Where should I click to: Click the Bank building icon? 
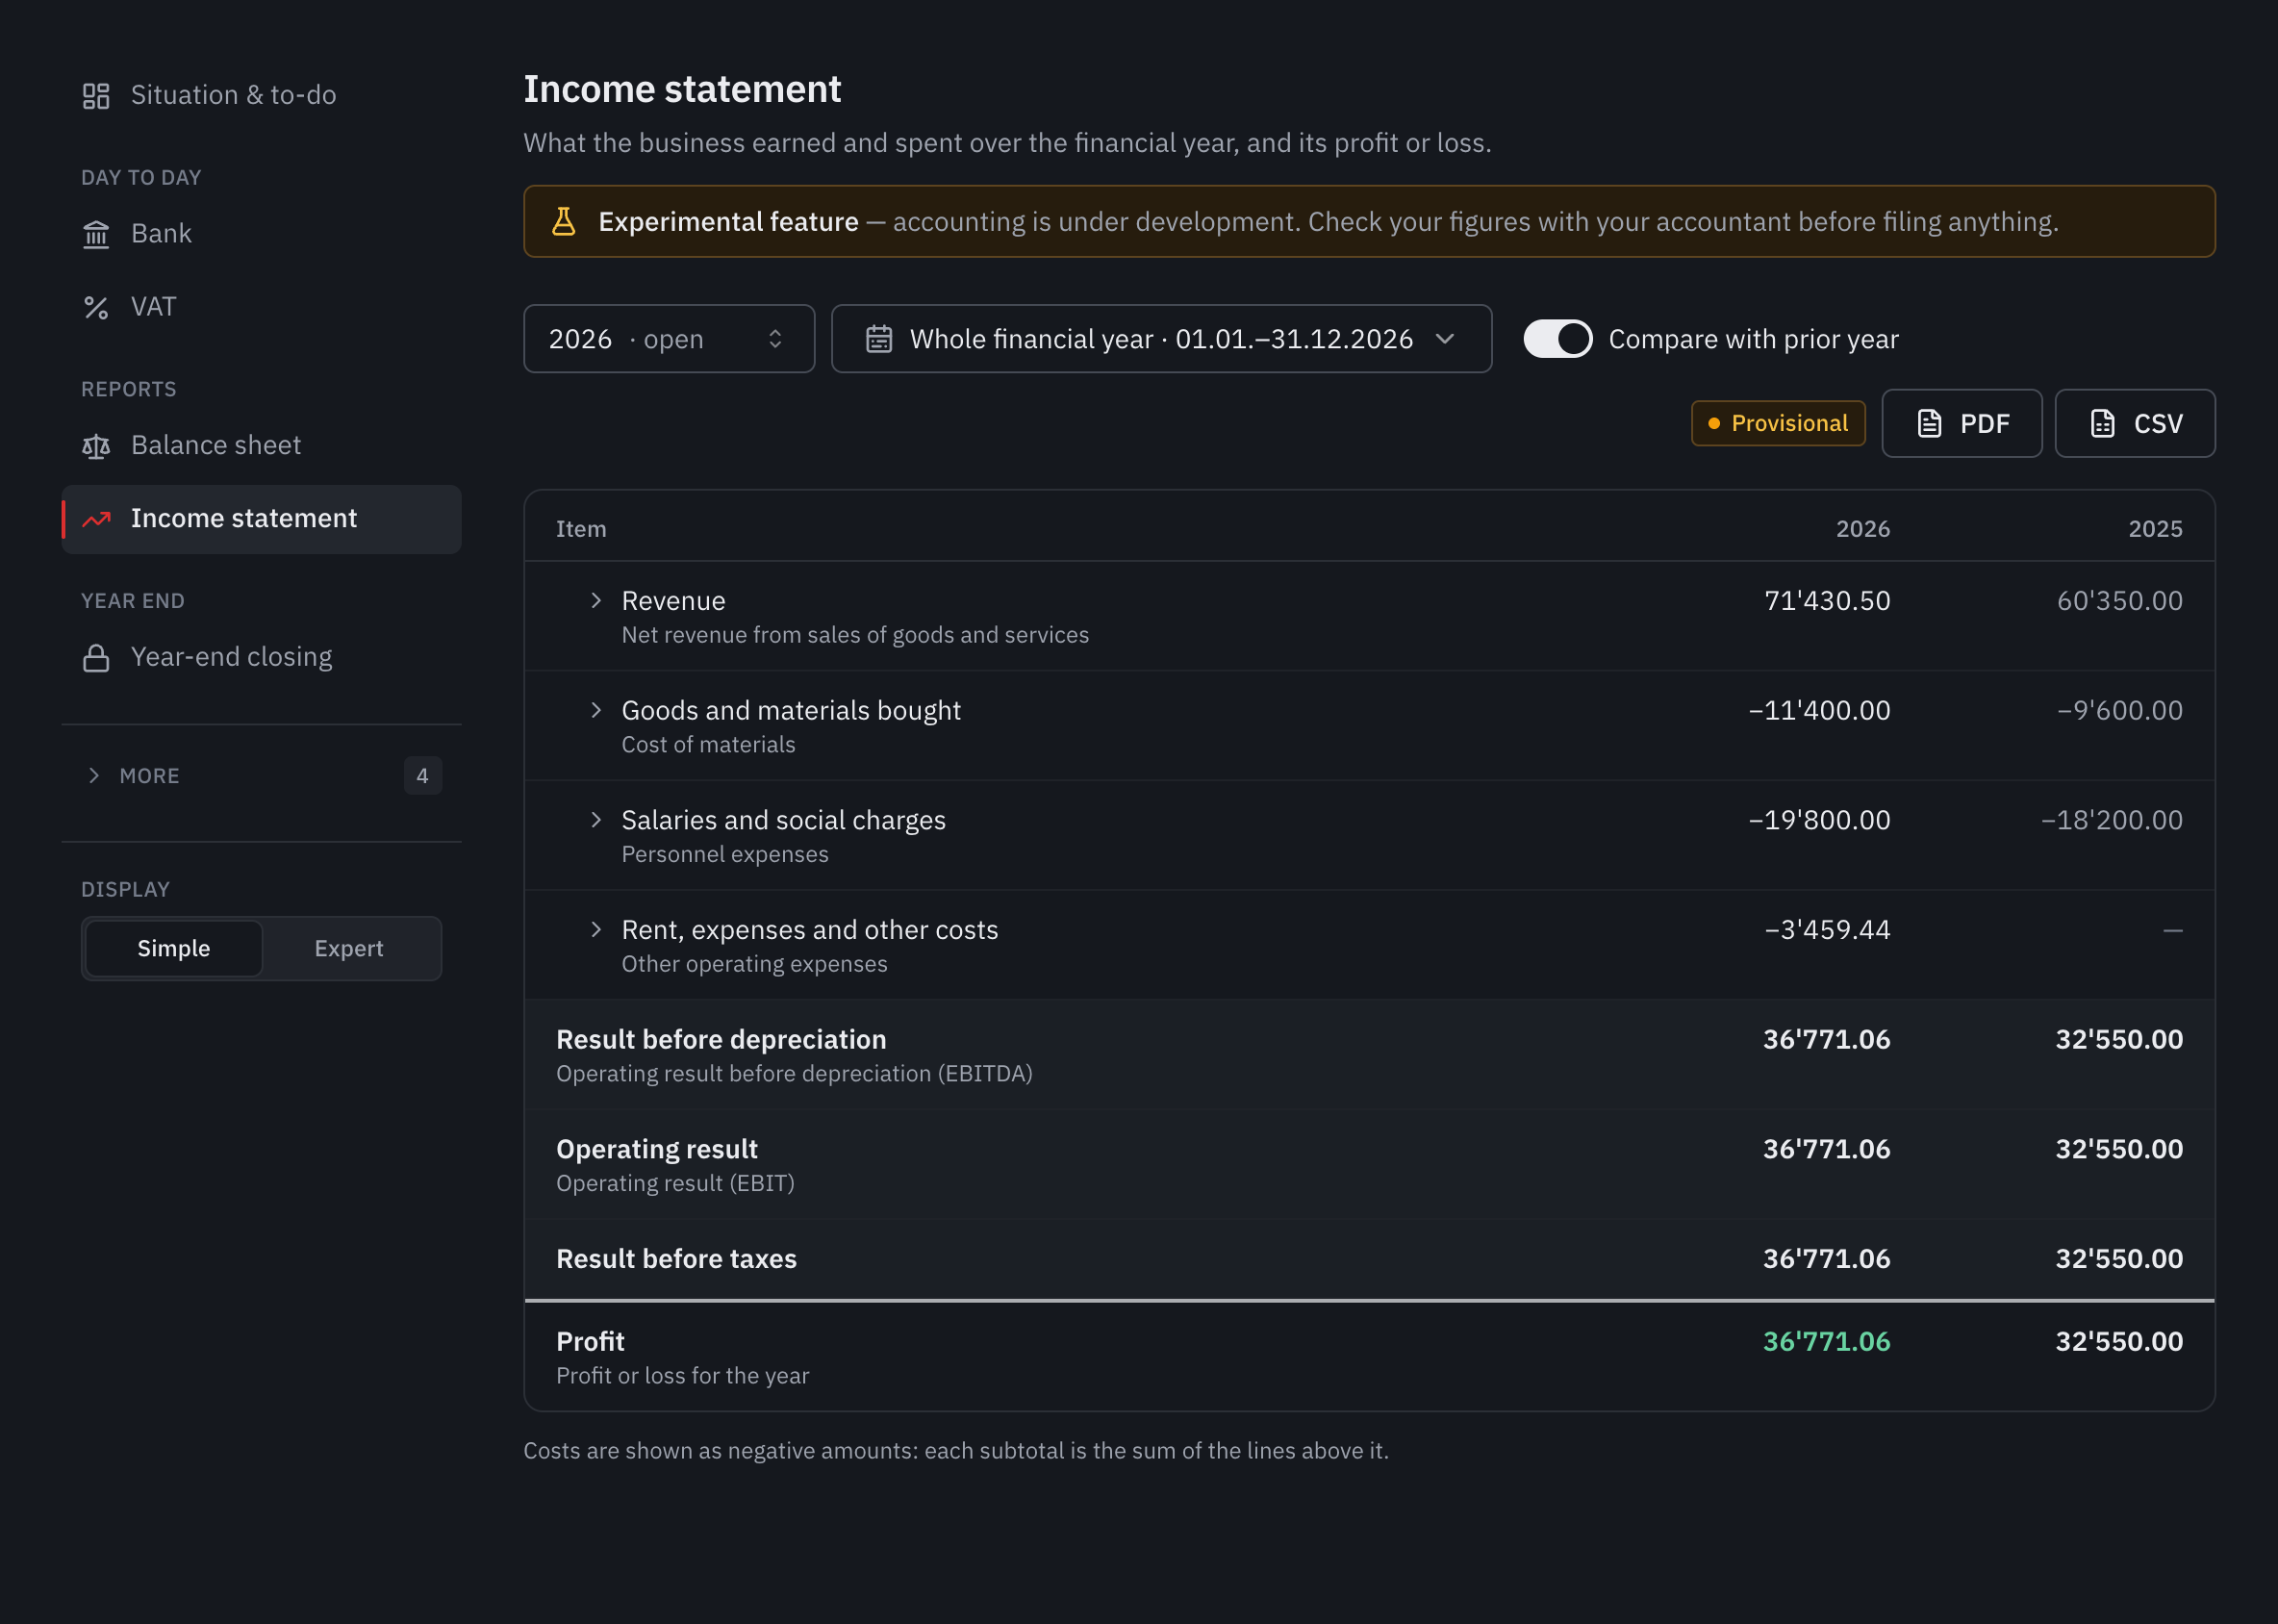(96, 234)
